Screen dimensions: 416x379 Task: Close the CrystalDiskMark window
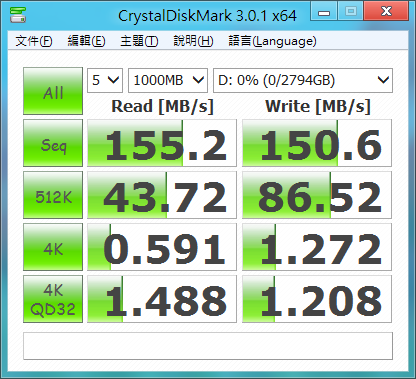(x=386, y=11)
